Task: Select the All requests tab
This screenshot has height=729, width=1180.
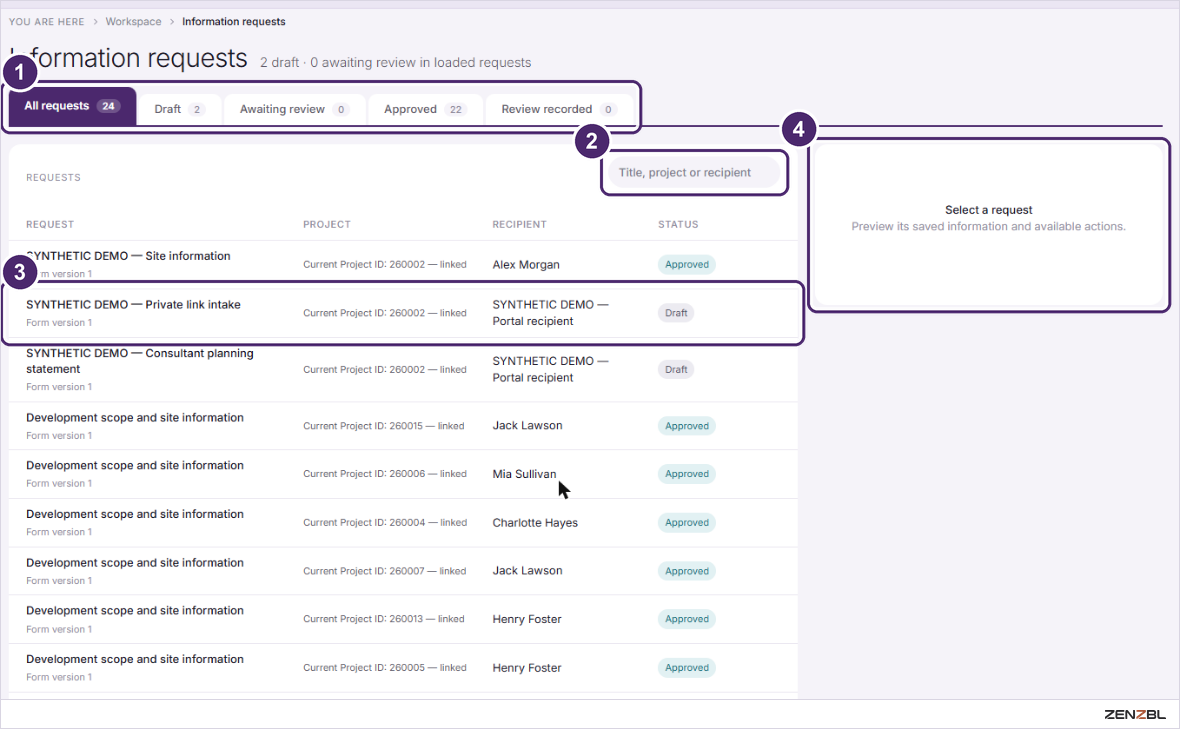Action: tap(72, 106)
